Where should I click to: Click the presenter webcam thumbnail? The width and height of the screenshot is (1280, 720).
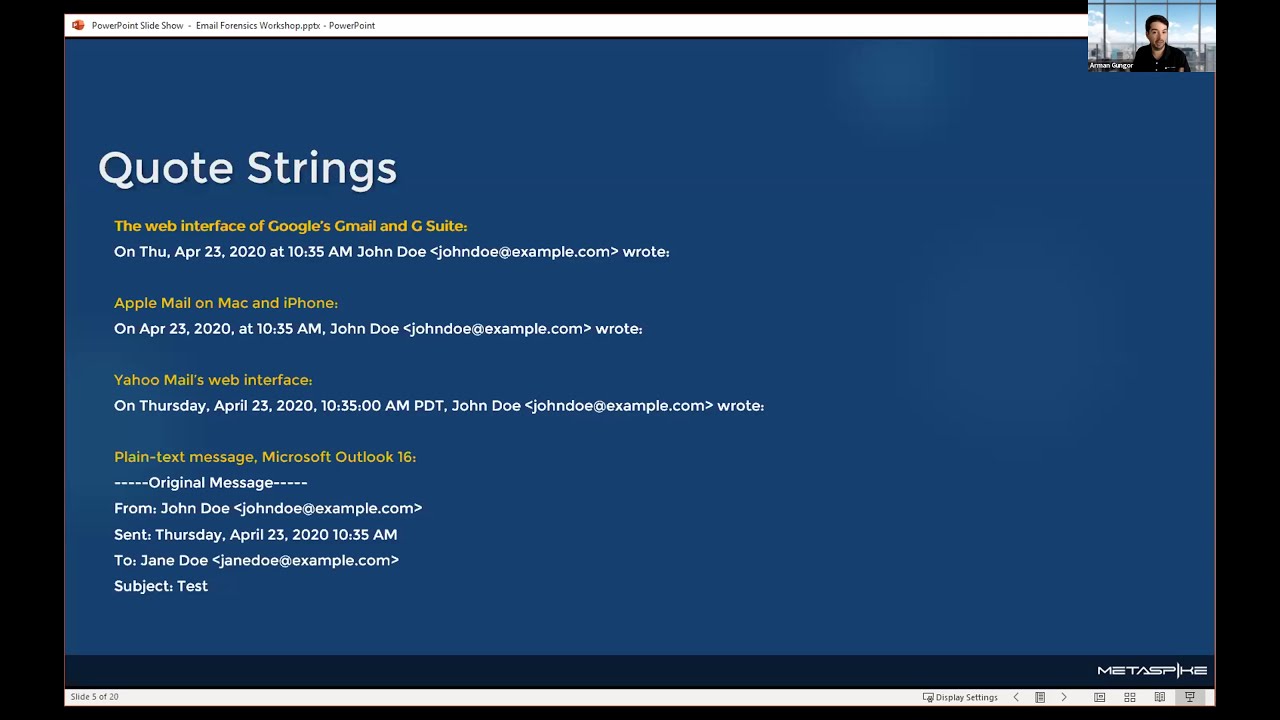pos(1151,36)
